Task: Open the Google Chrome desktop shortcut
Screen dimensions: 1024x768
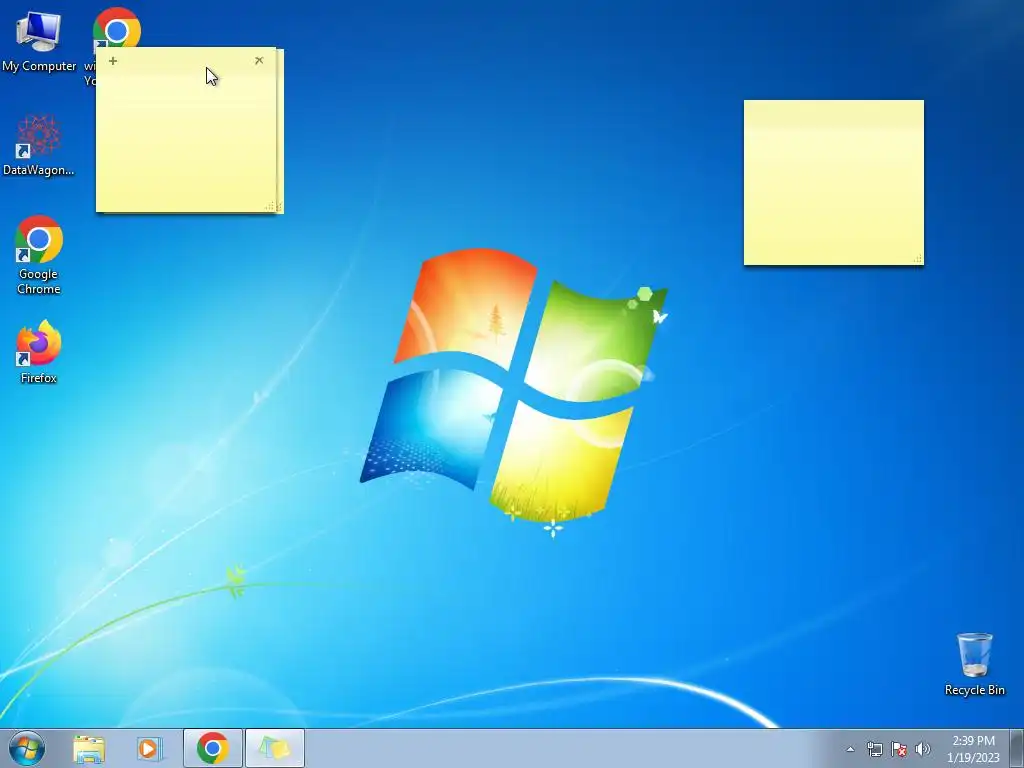Action: (x=39, y=255)
